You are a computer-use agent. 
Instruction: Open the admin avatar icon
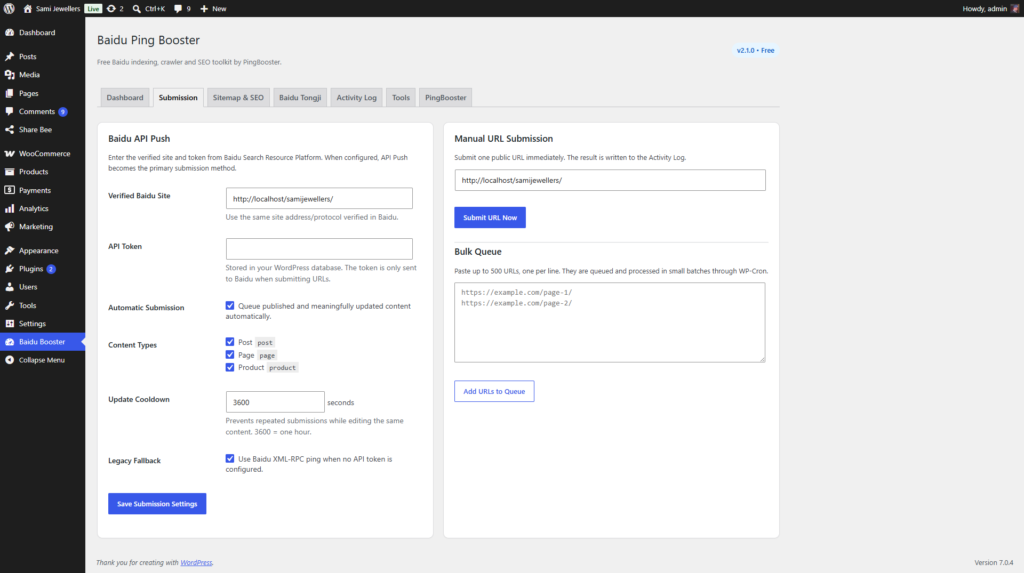[x=1015, y=8]
